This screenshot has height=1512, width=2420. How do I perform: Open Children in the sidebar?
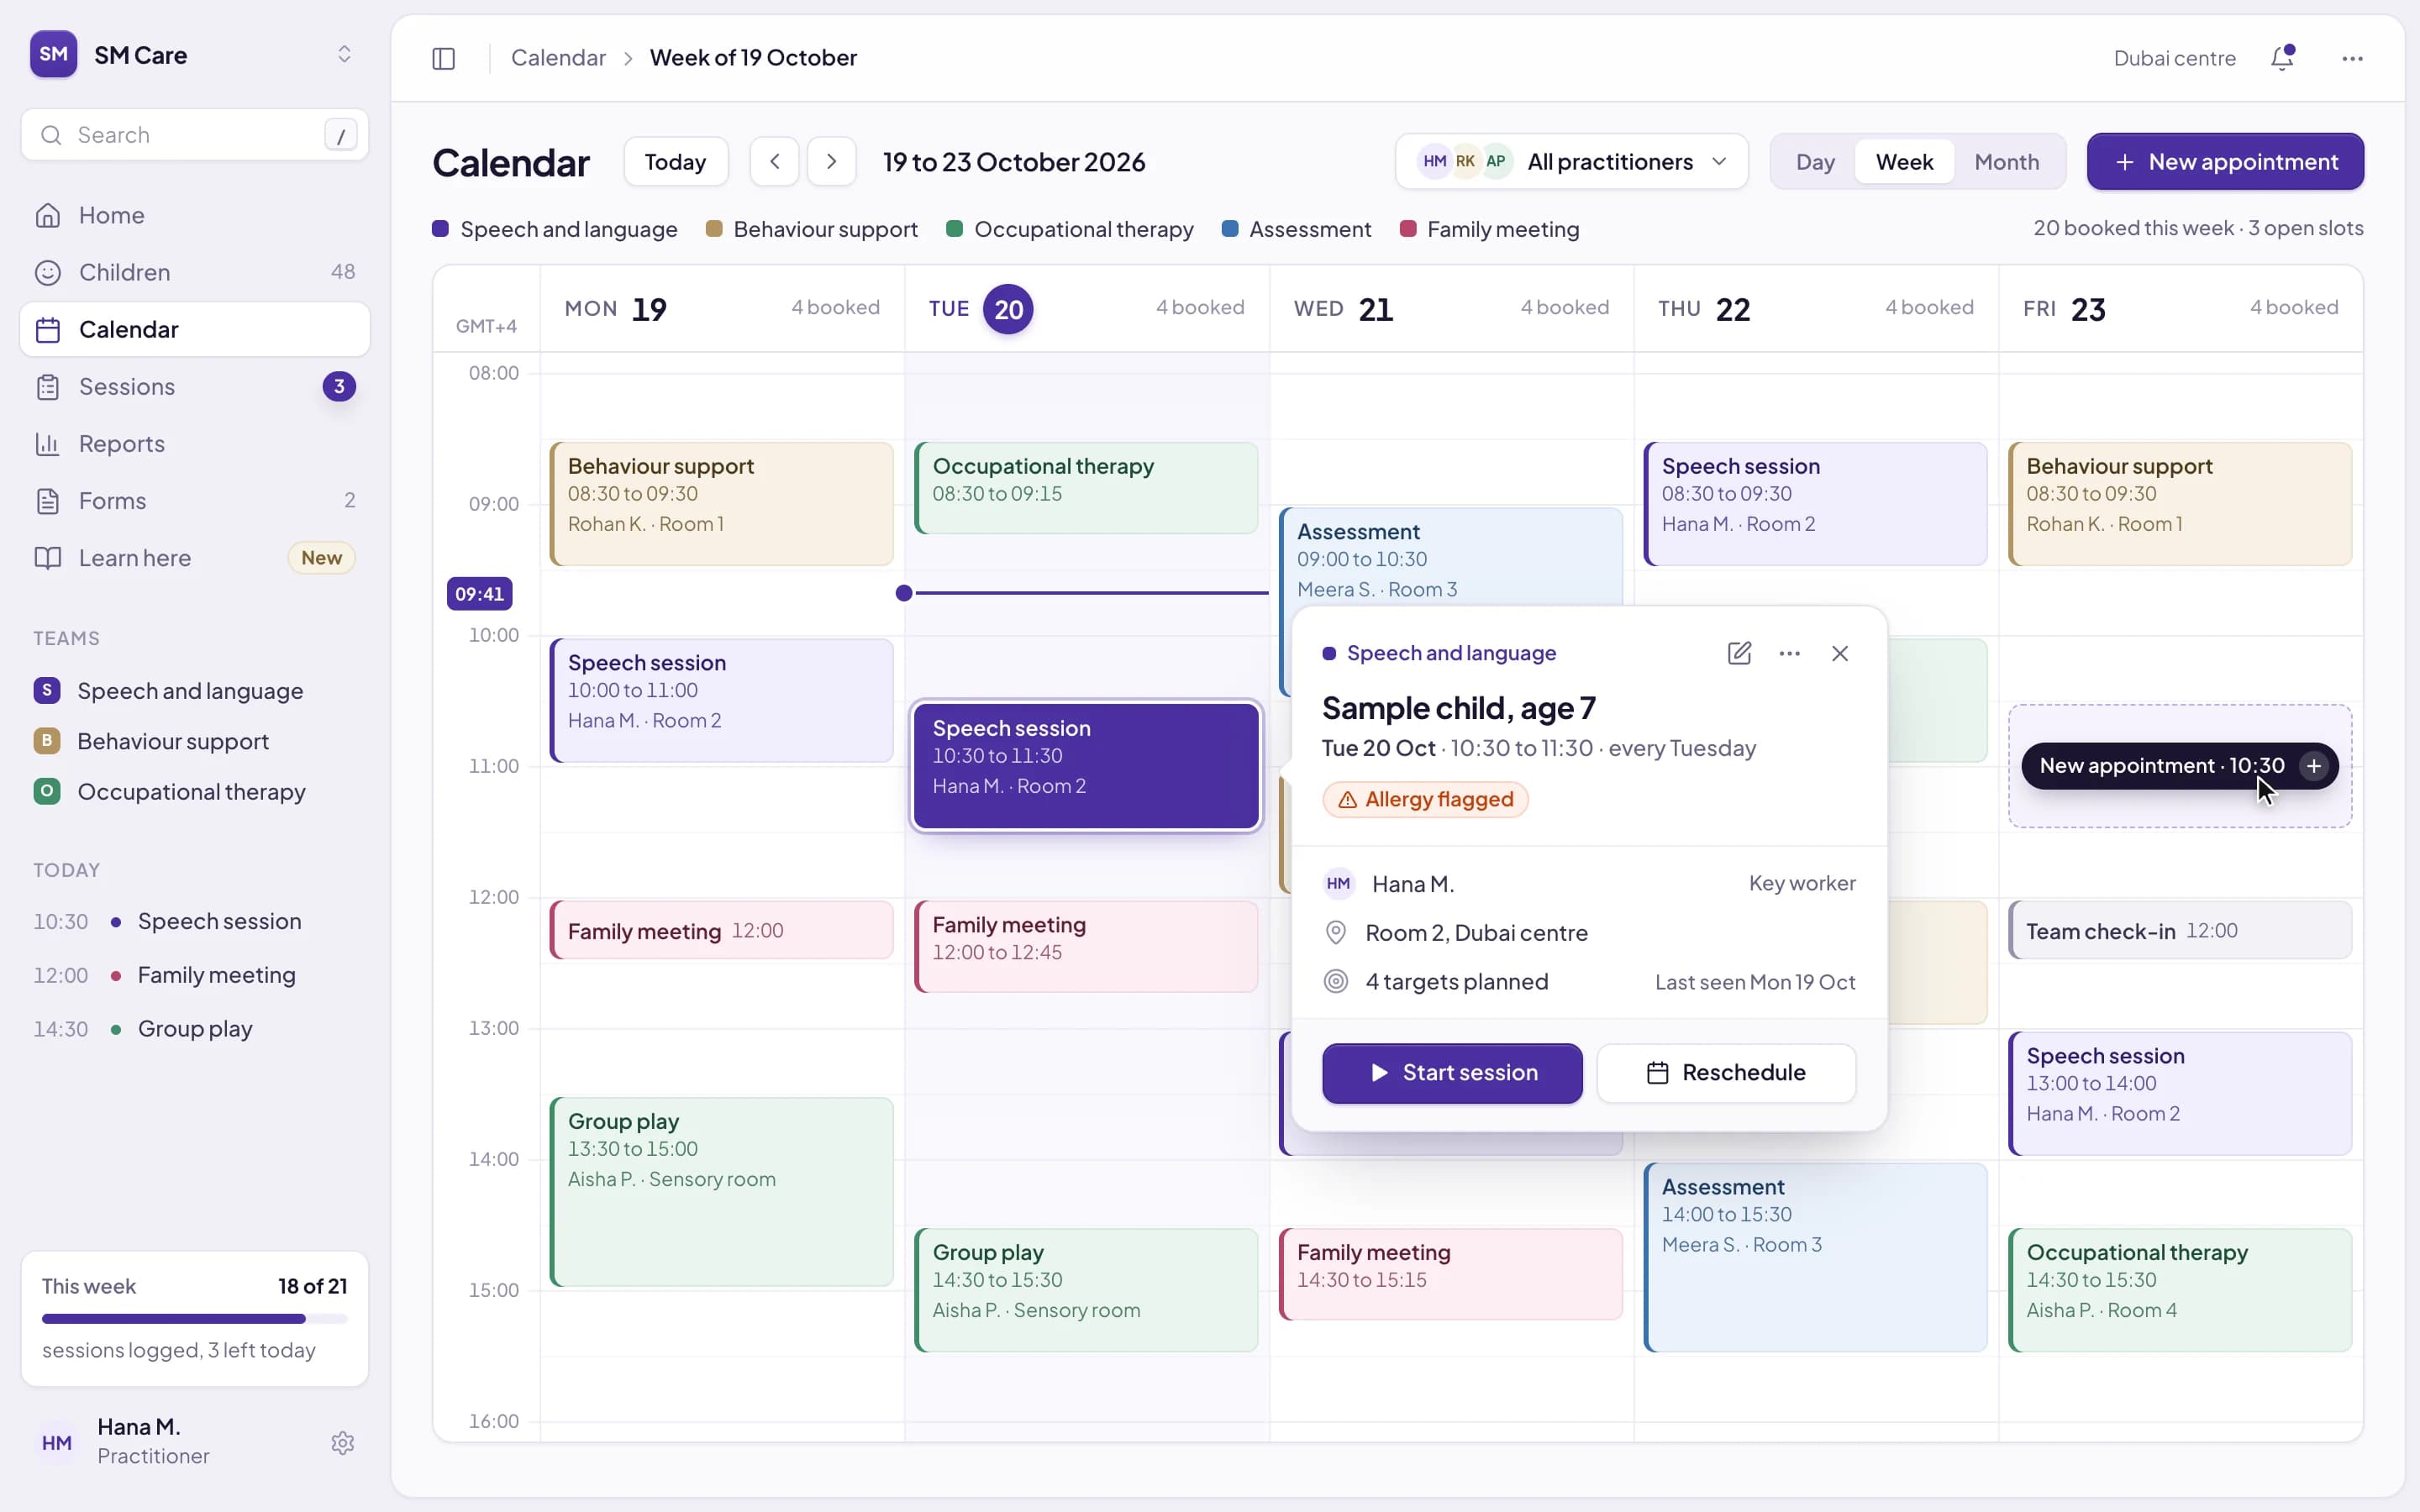click(195, 272)
